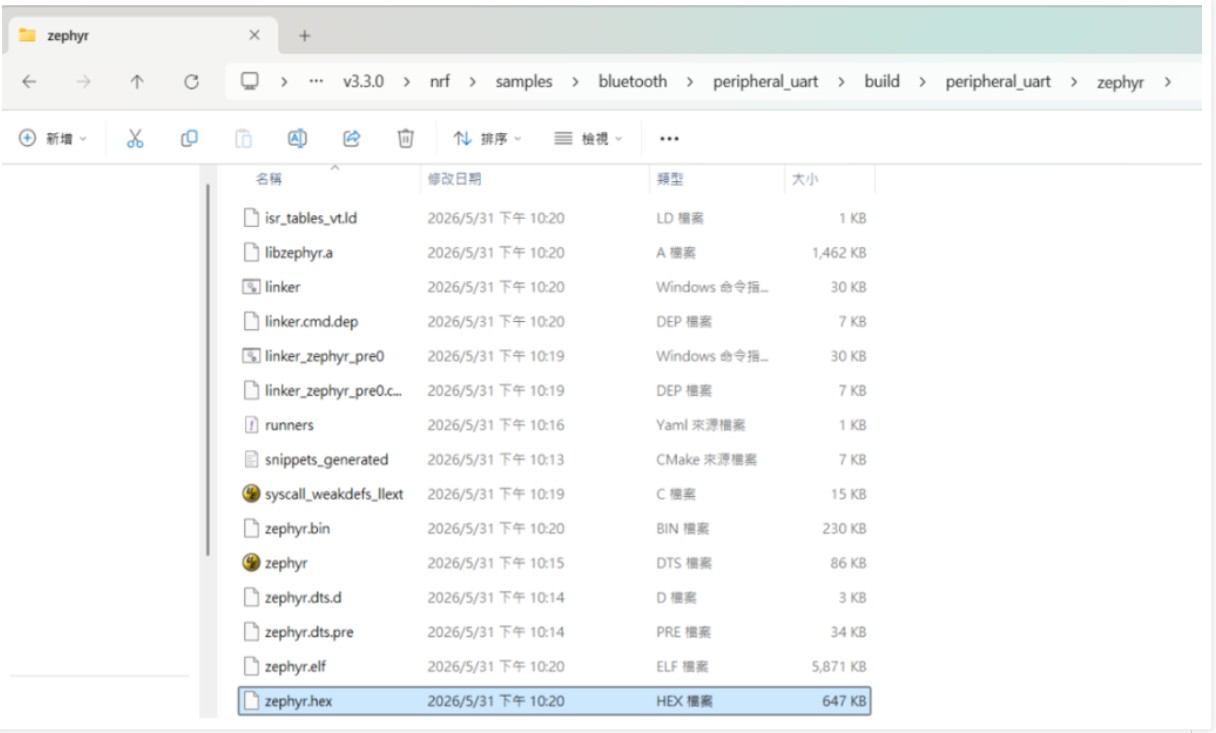Viewport: 1216px width, 733px height.
Task: Expand the chevron after samples breadcrumb
Action: [x=575, y=82]
